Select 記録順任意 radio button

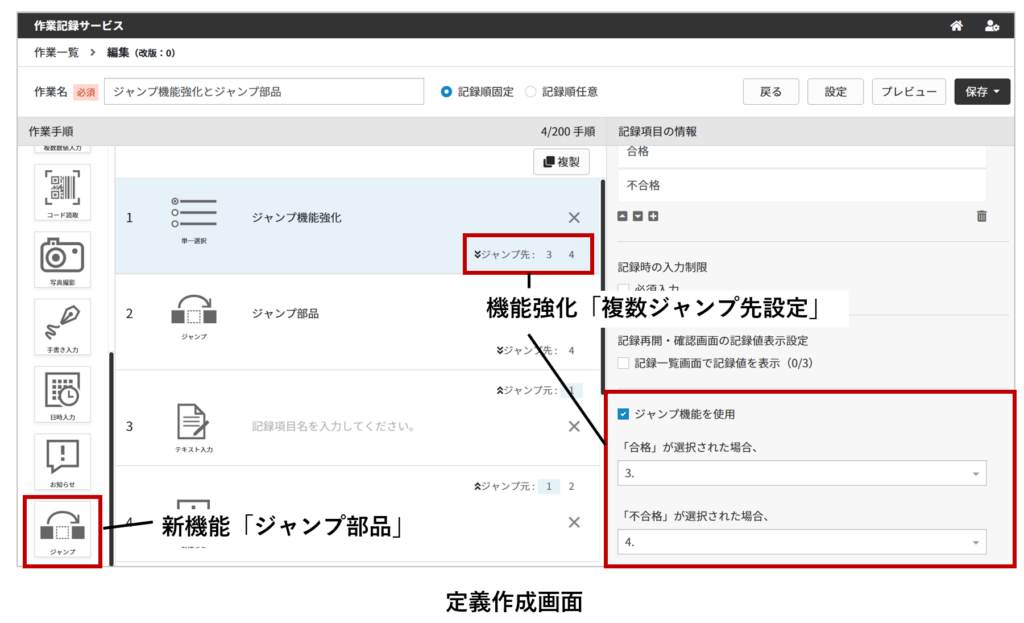tap(531, 92)
